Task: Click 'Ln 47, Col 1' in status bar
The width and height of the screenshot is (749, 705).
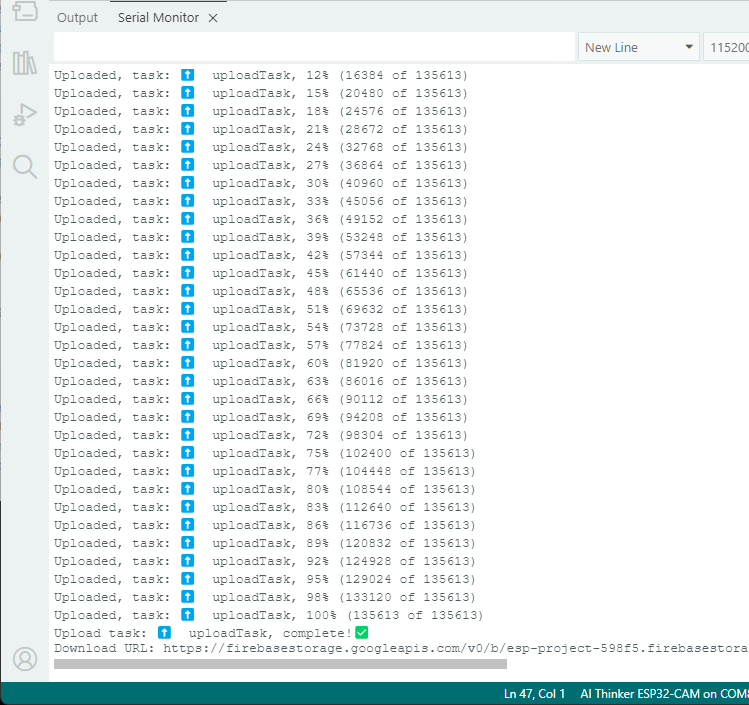Action: [535, 694]
